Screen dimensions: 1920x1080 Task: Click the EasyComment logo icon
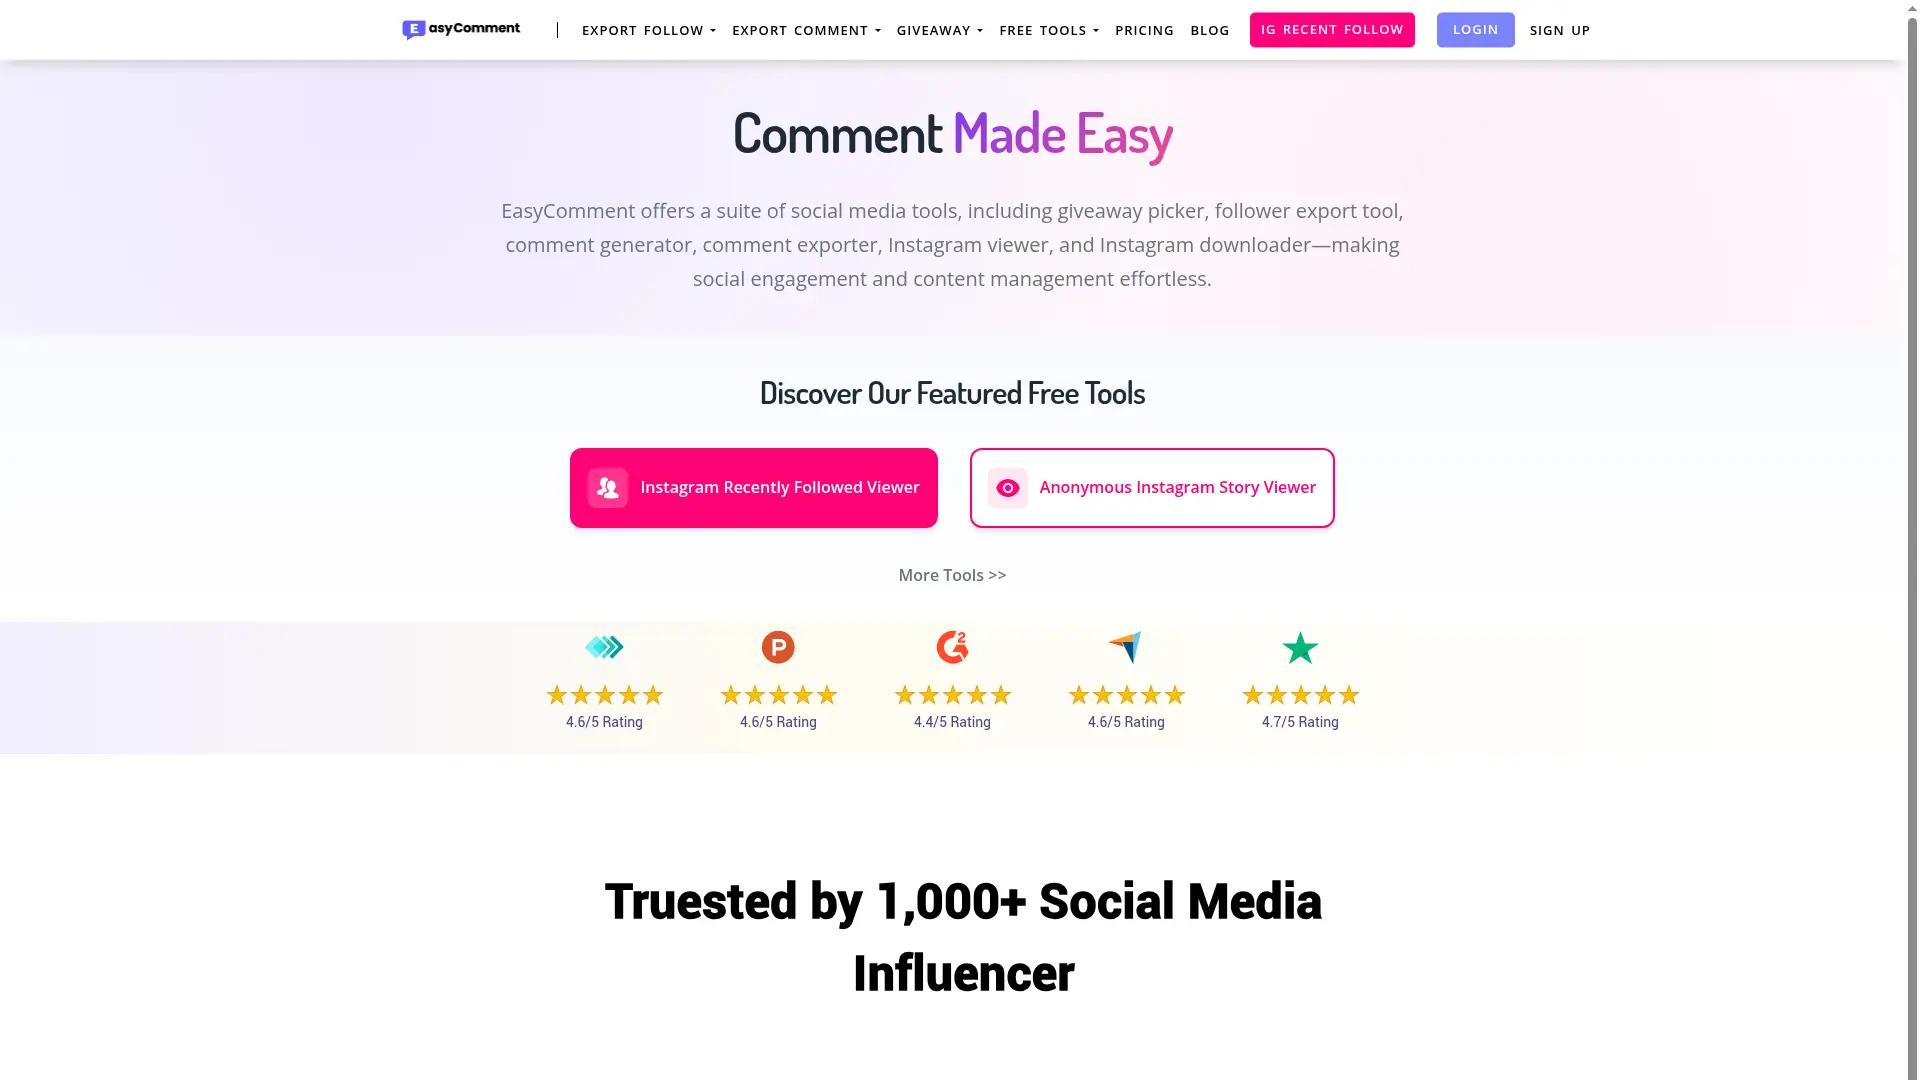[x=415, y=29]
